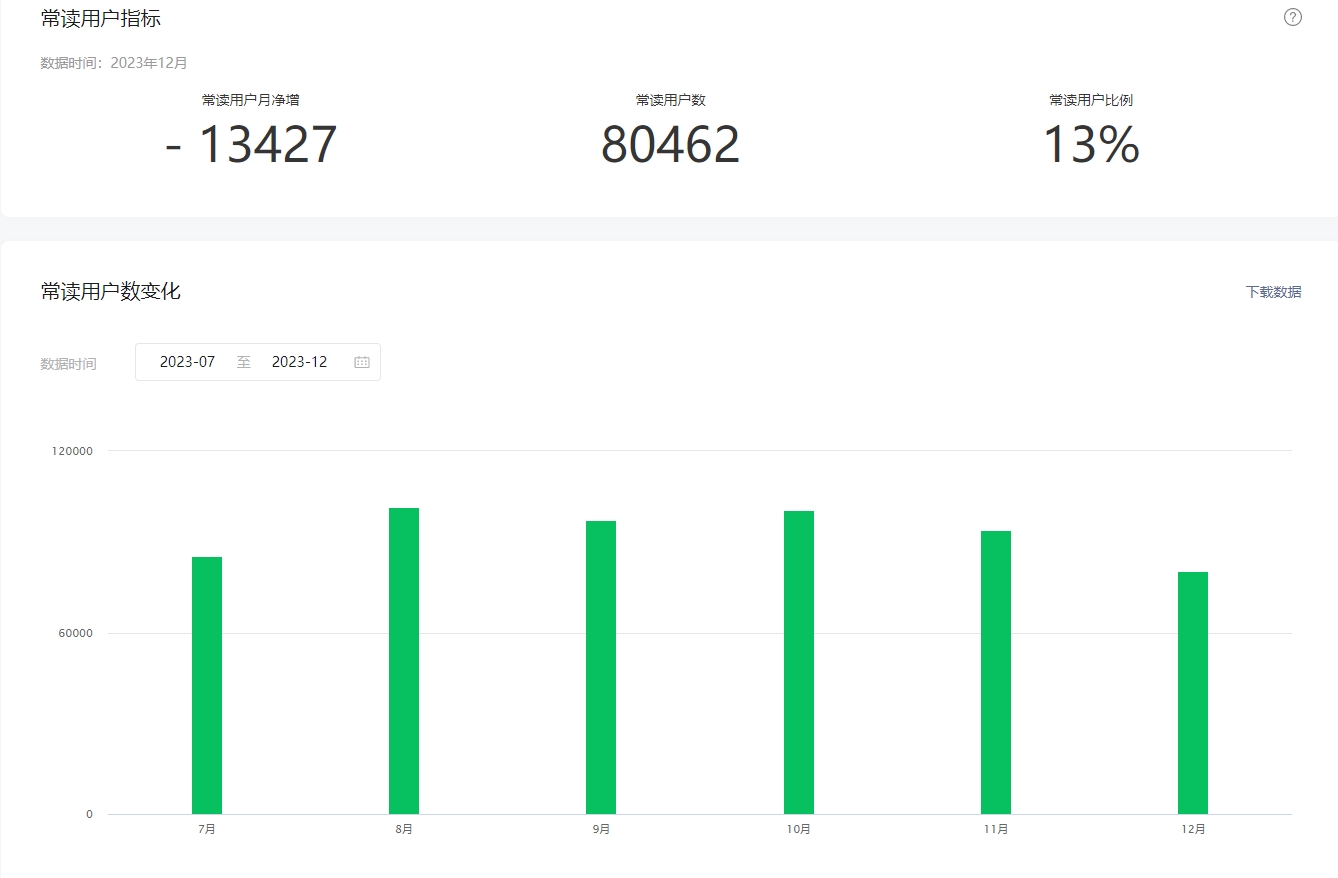This screenshot has height=878, width=1338.
Task: Click the 常读用户数 value 80462
Action: tap(670, 145)
